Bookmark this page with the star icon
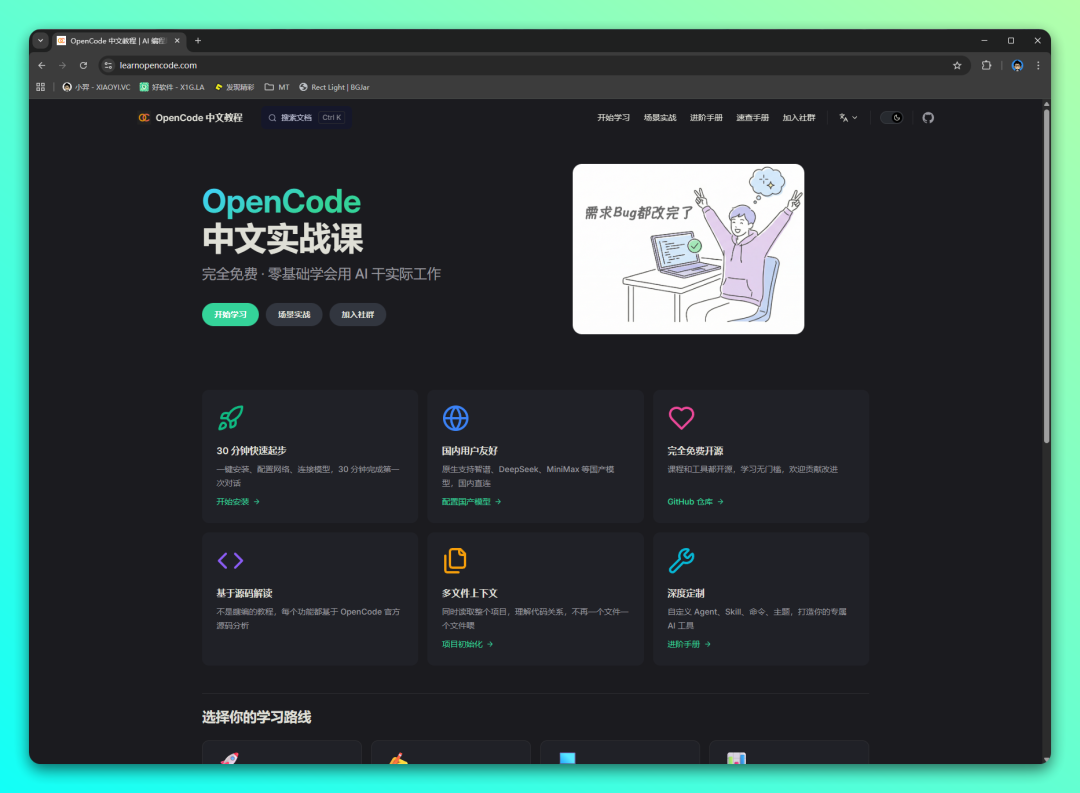1080x793 pixels. [957, 65]
